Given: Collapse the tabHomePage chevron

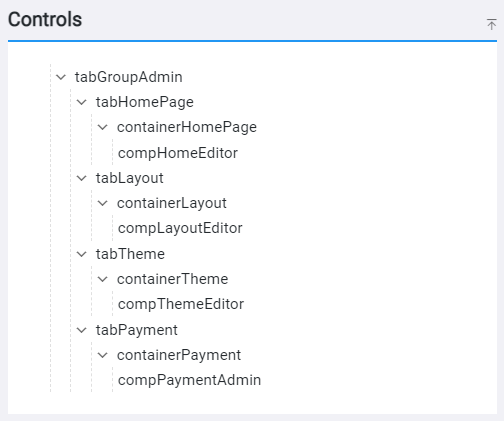Looking at the screenshot, I should point(82,102).
